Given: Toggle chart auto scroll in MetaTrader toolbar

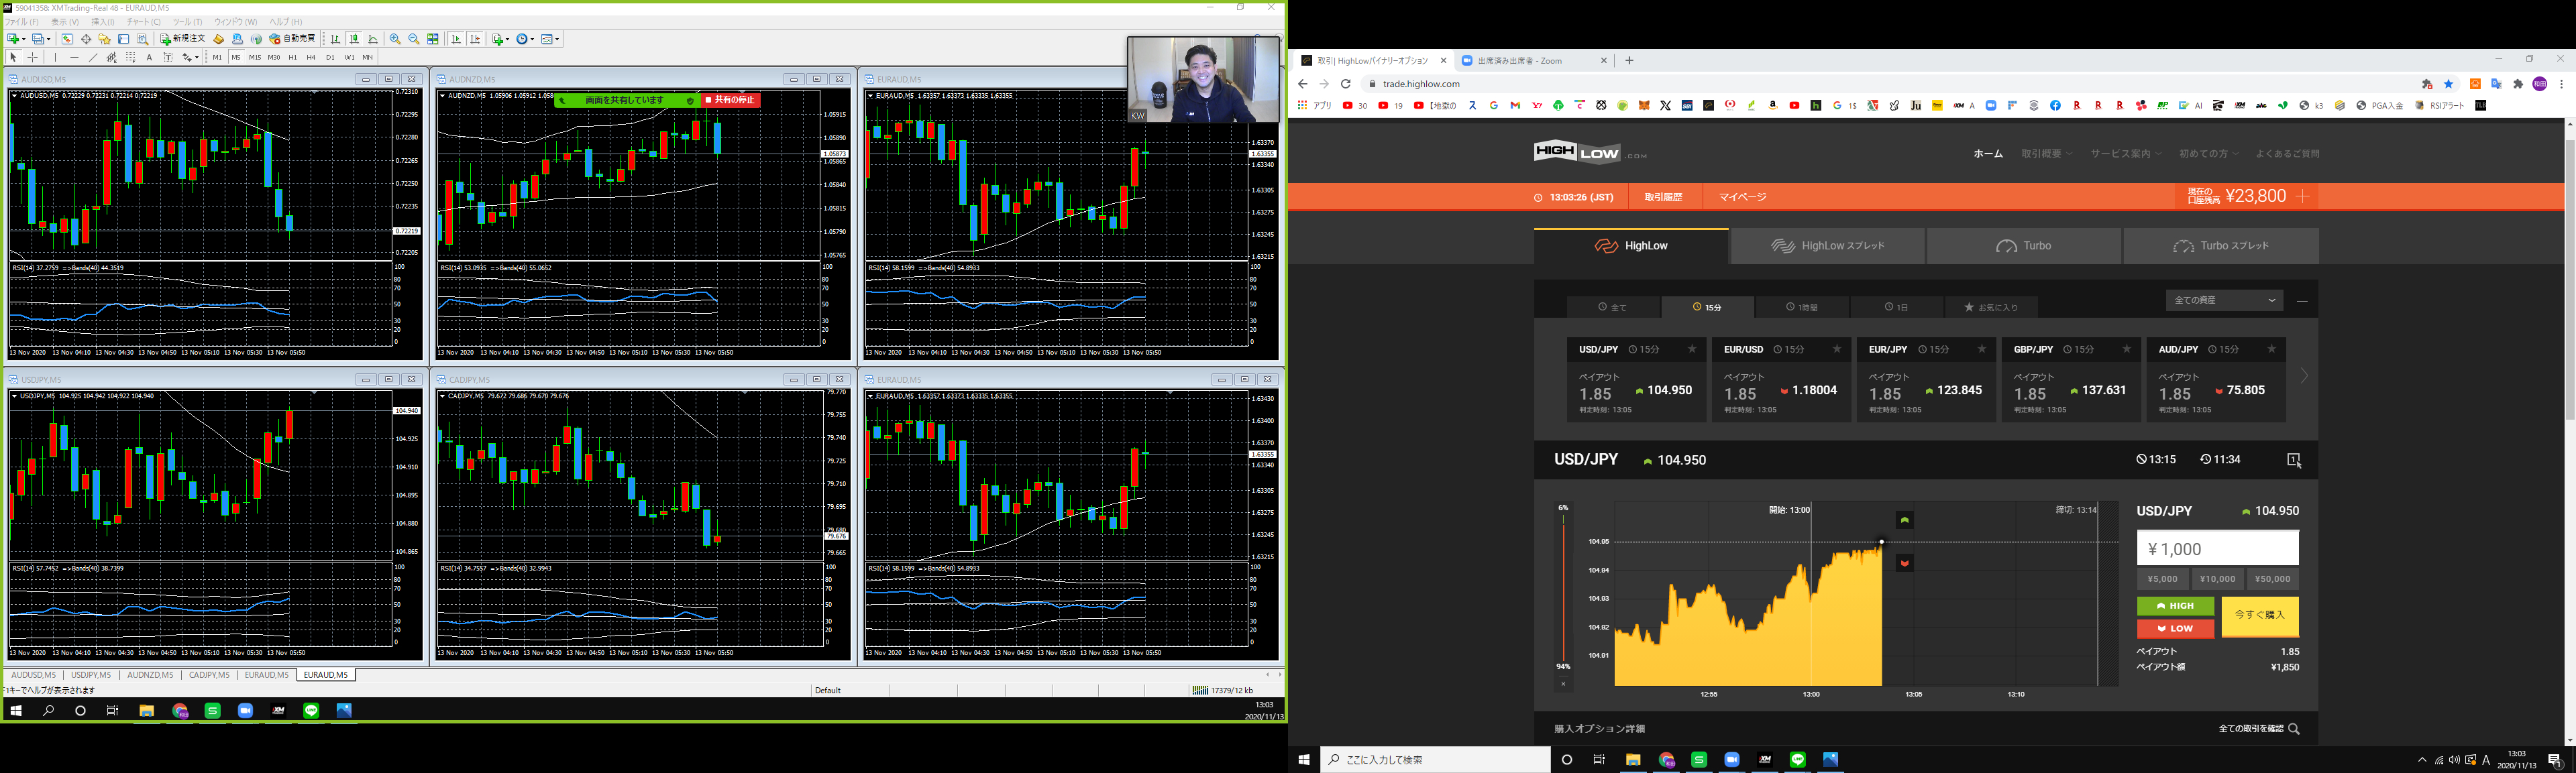Looking at the screenshot, I should [x=456, y=39].
